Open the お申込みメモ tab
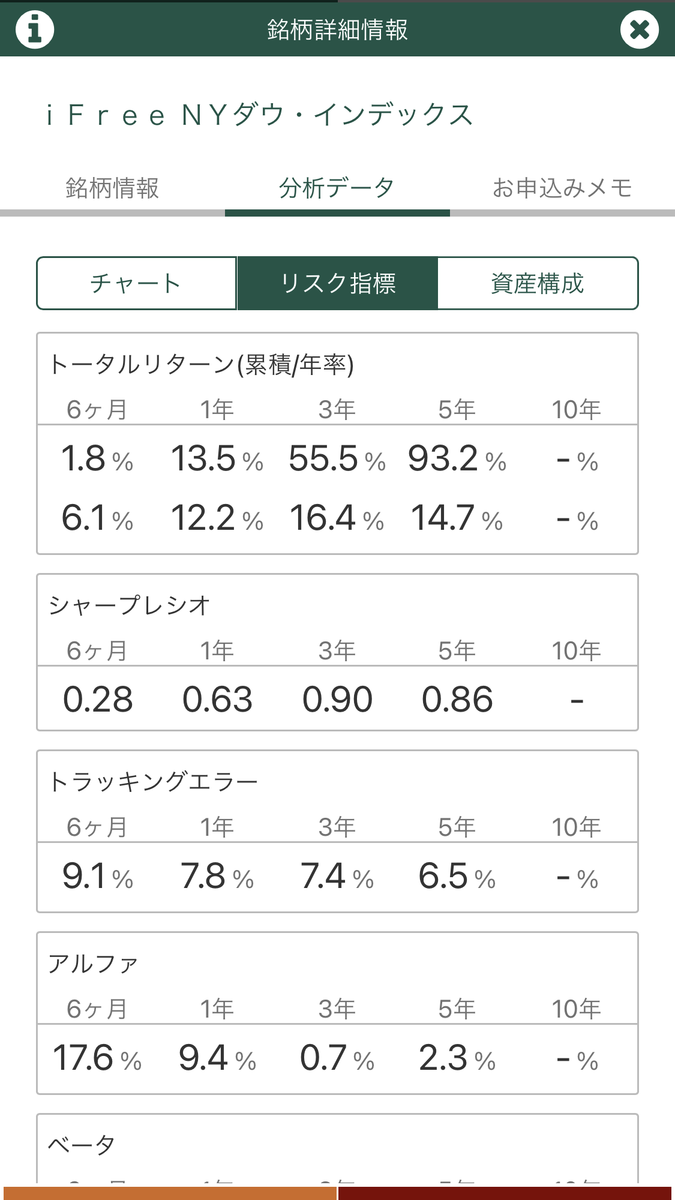This screenshot has width=675, height=1200. (x=562, y=187)
